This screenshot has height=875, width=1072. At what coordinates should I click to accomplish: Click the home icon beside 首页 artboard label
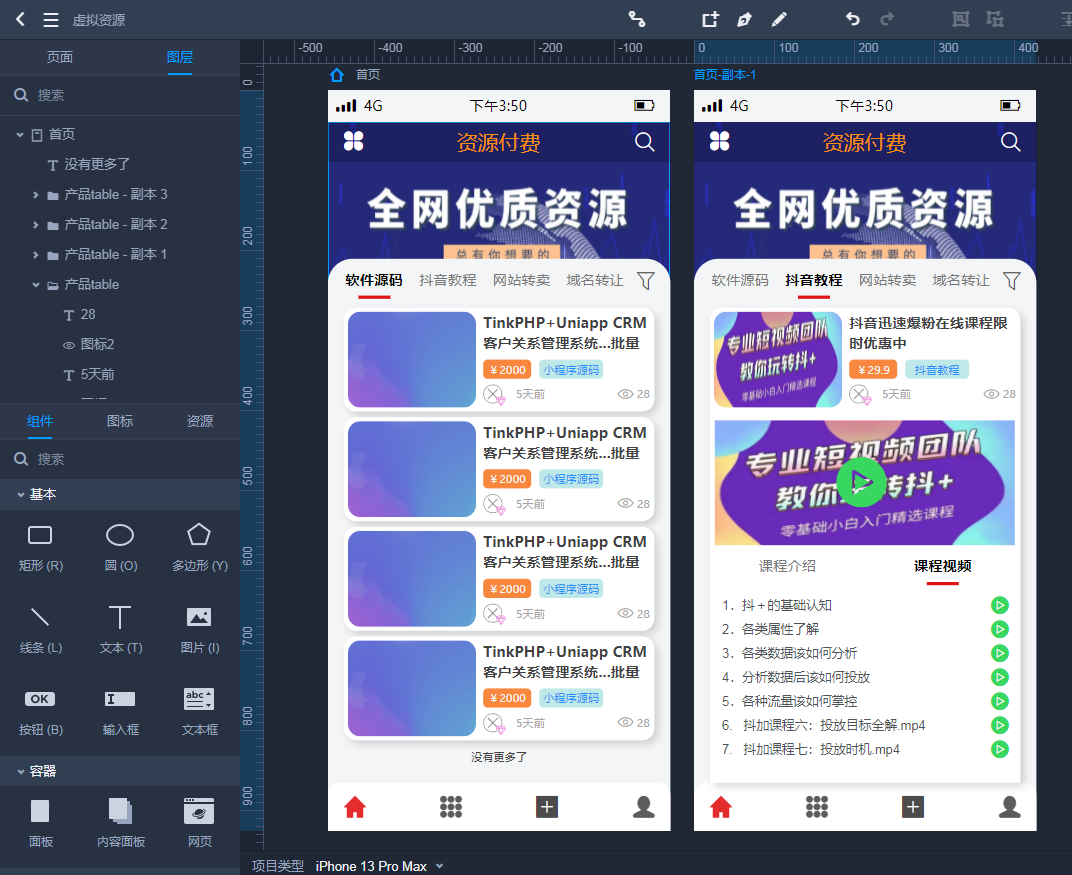337,75
